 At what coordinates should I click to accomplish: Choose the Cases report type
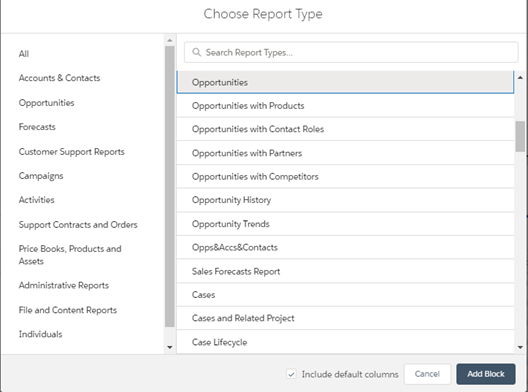click(345, 295)
